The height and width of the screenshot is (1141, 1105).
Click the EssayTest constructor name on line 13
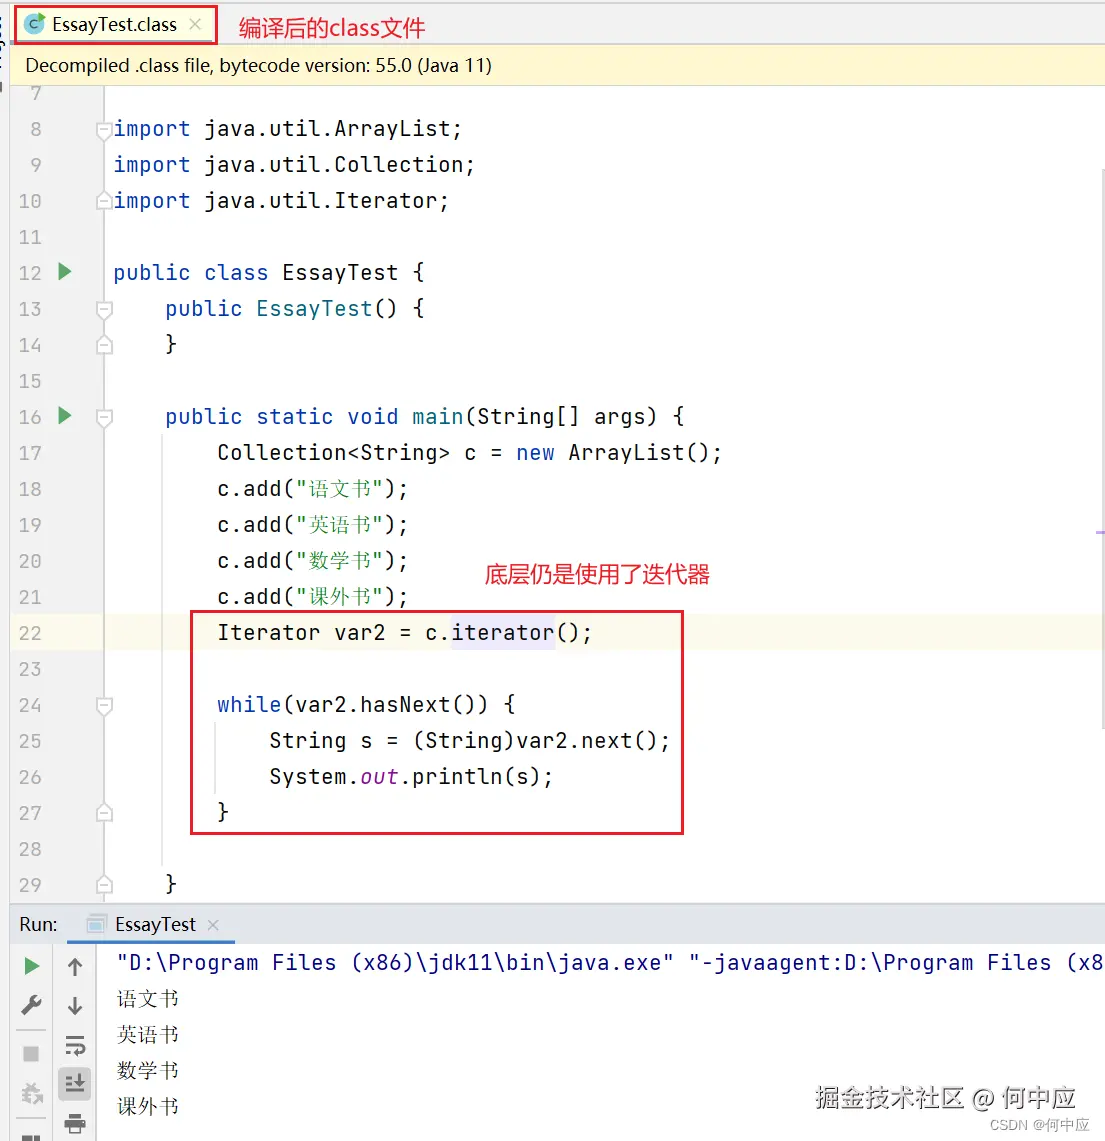(x=314, y=309)
